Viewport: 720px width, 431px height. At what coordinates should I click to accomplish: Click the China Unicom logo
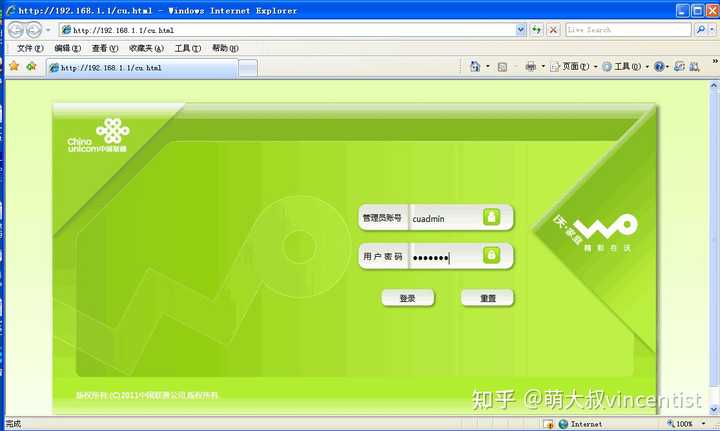(98, 135)
